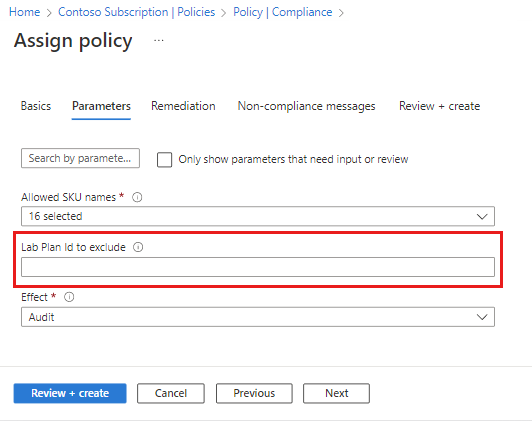Focus the Lab Plan Id to exclude field

click(x=258, y=267)
